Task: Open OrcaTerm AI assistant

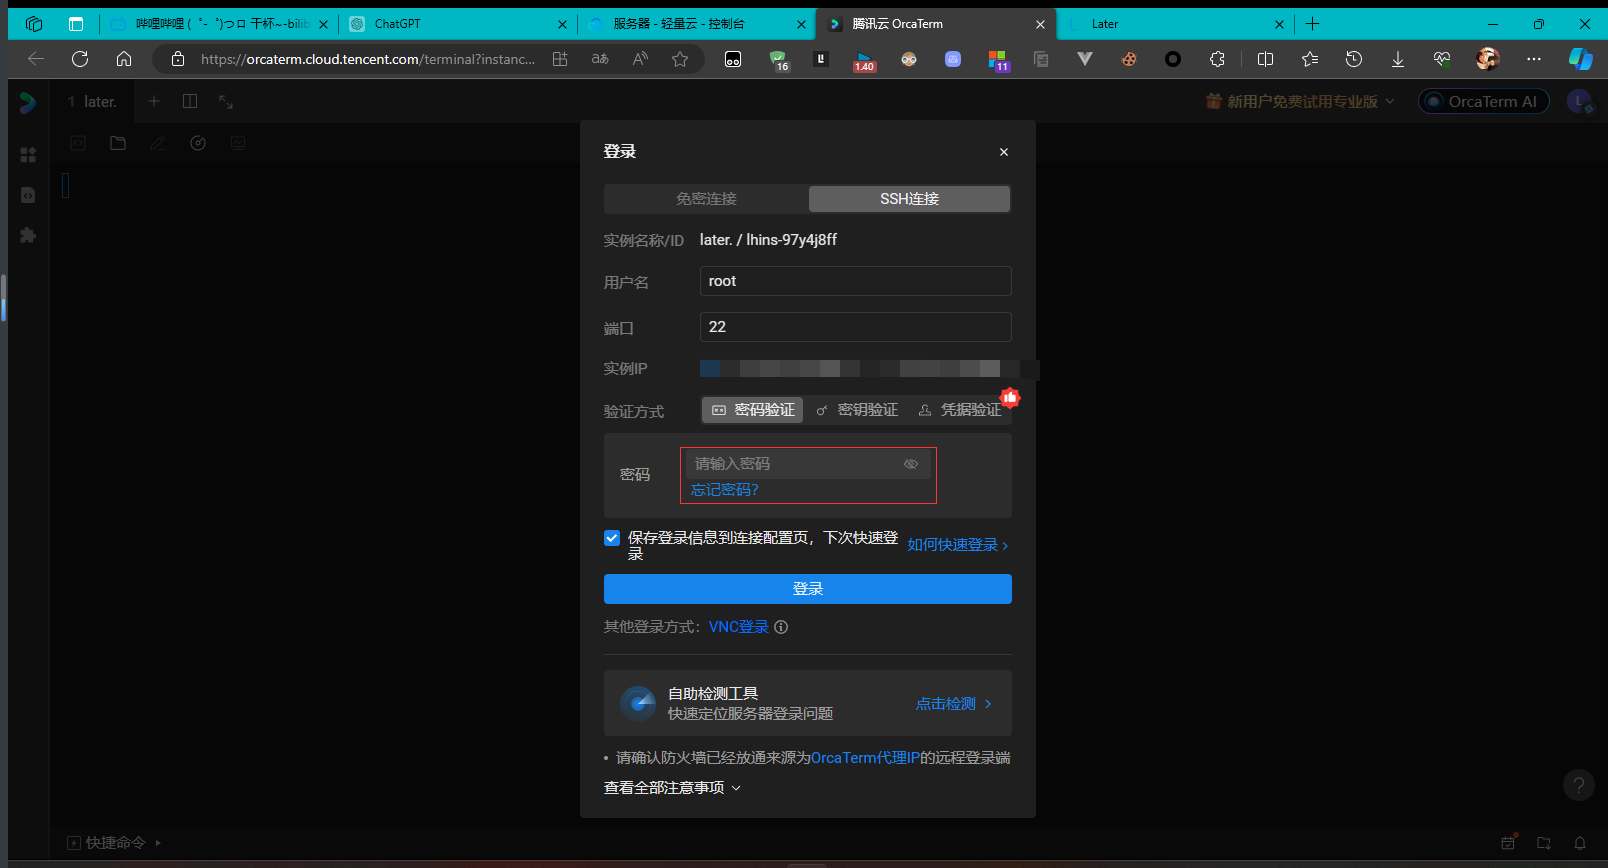Action: [x=1483, y=101]
